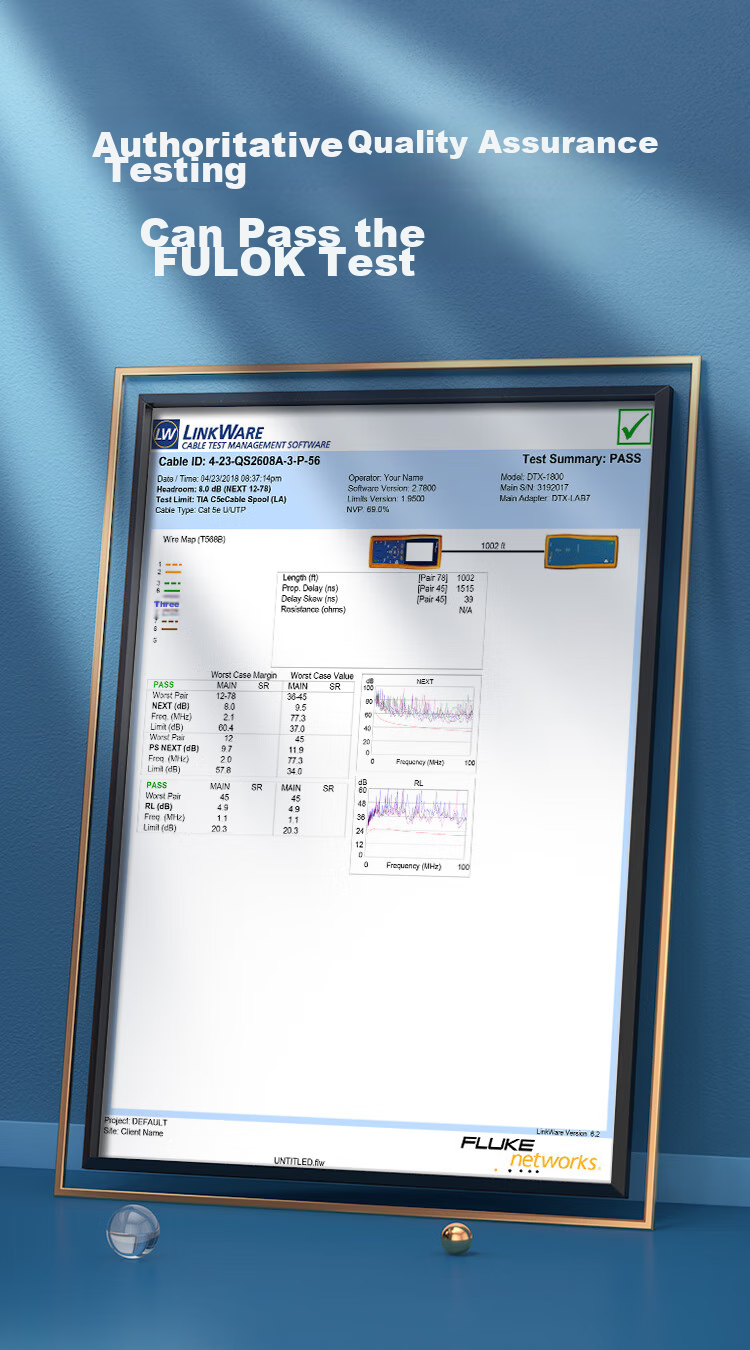Click the blue 'Three' text in wire map
750x1350 pixels.
pyautogui.click(x=166, y=605)
